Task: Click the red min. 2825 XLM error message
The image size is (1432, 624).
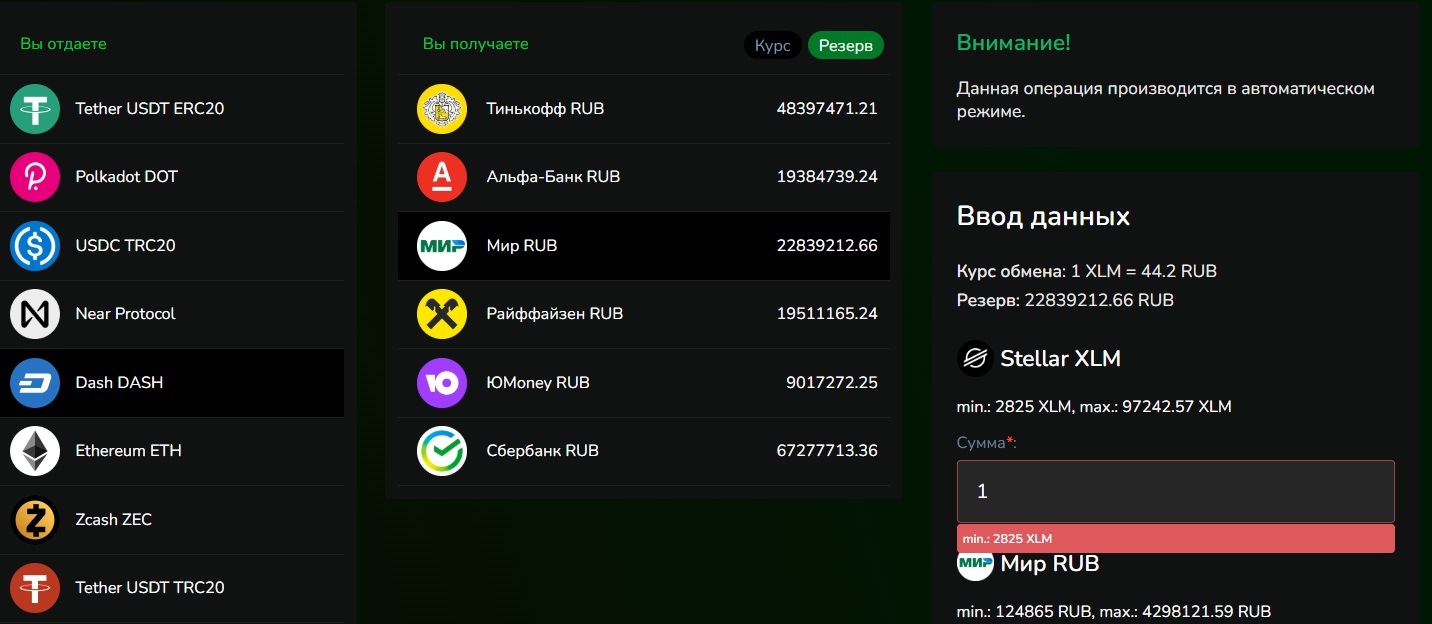Action: [x=1176, y=538]
